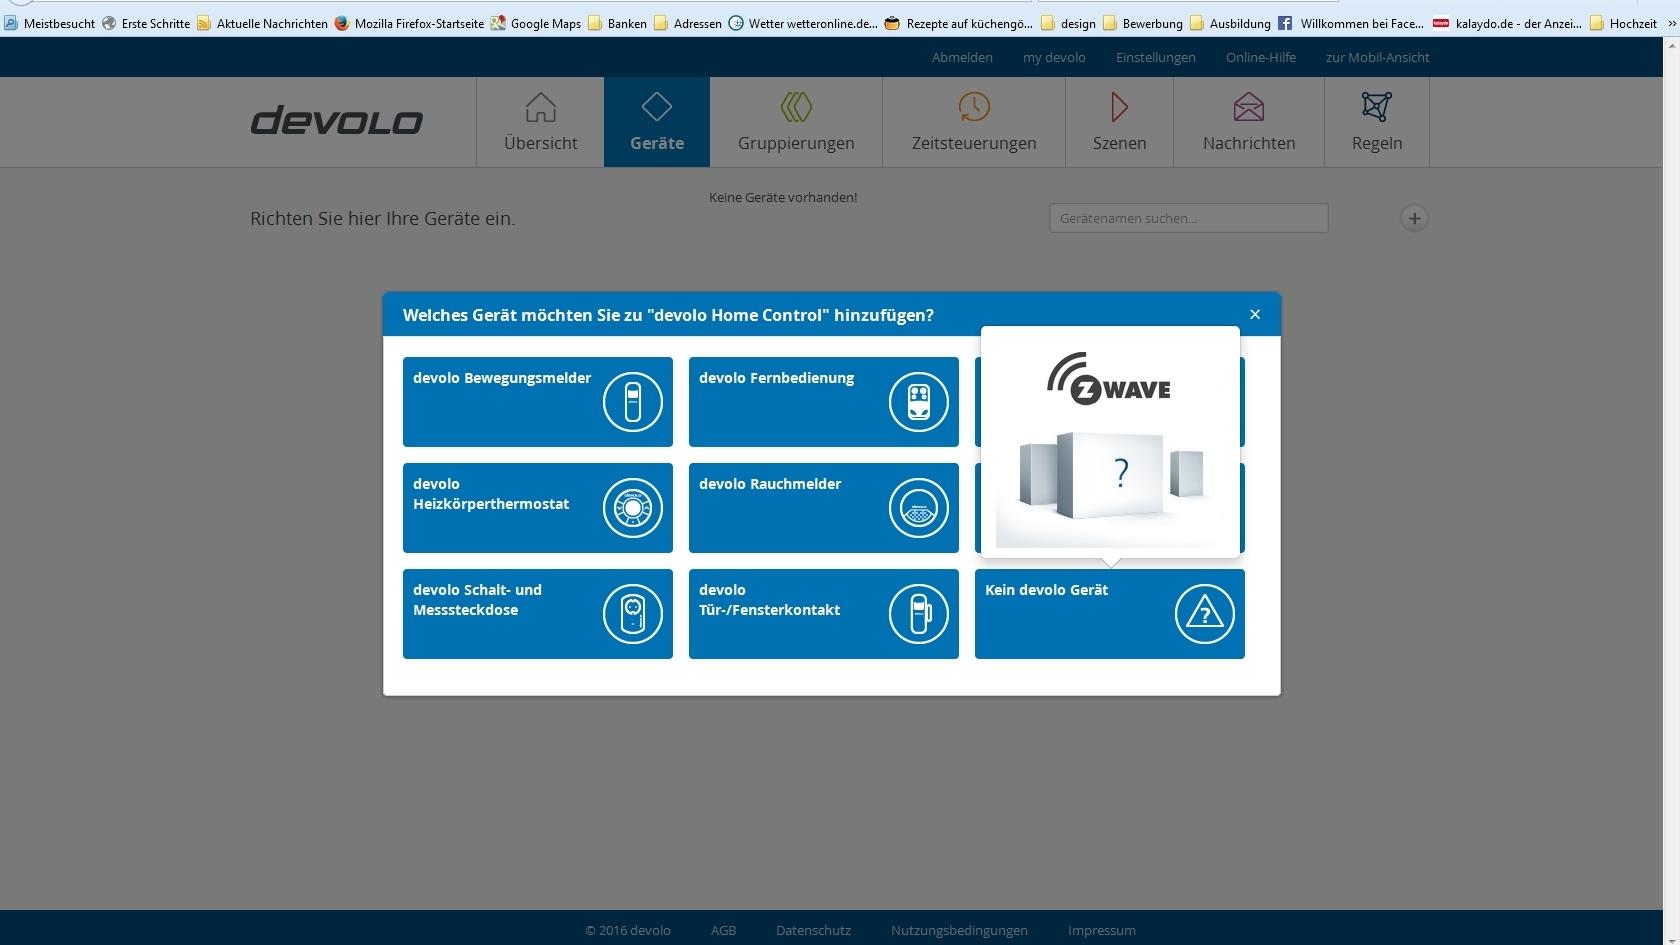The image size is (1680, 945).
Task: Select the devolo Fernbedienung remote icon
Action: (x=918, y=402)
